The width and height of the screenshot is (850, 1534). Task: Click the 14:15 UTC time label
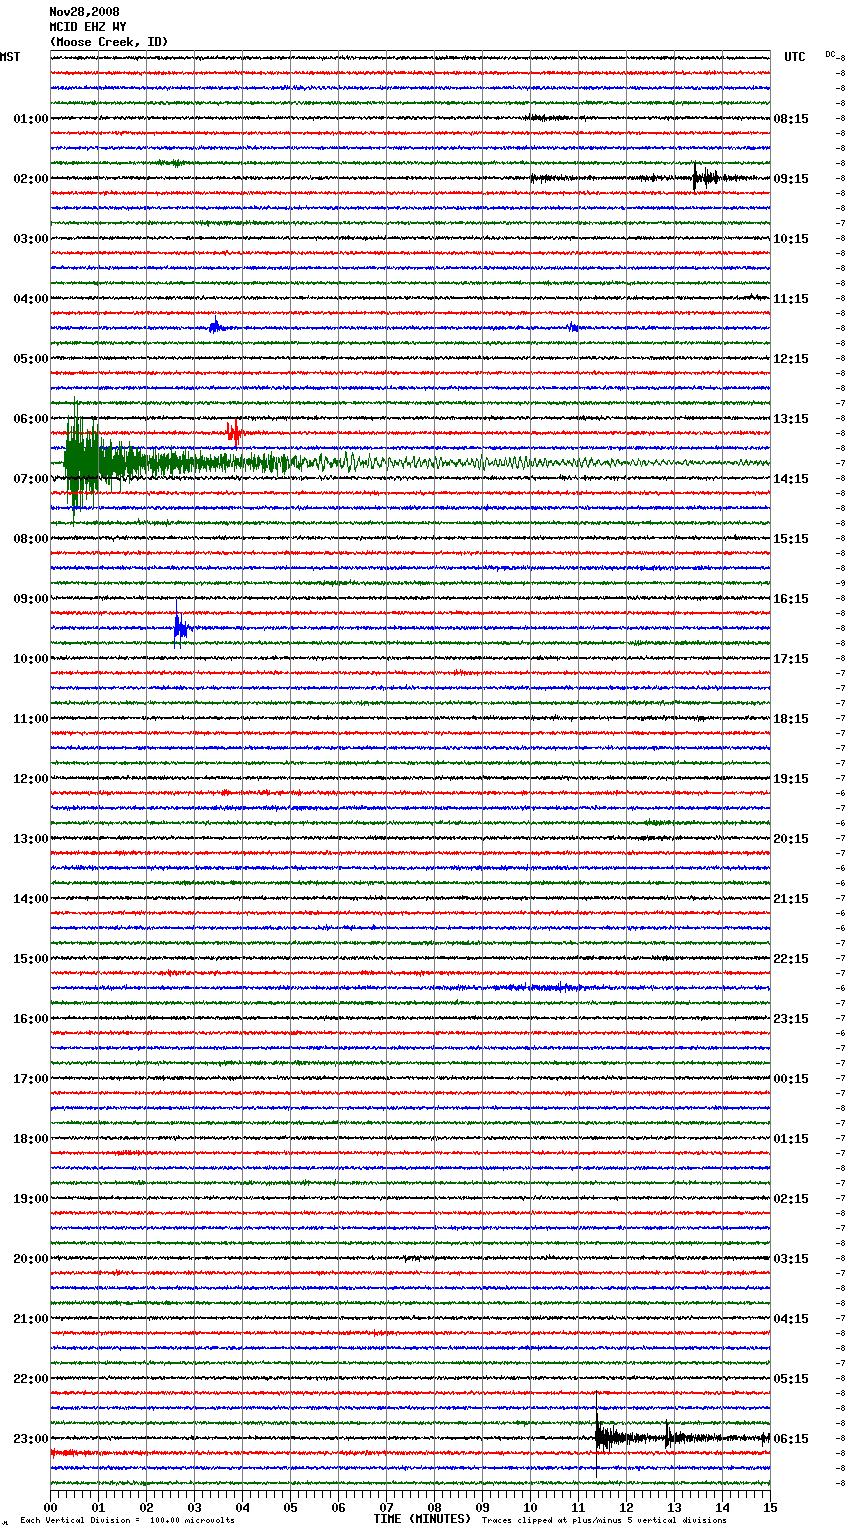pos(791,479)
